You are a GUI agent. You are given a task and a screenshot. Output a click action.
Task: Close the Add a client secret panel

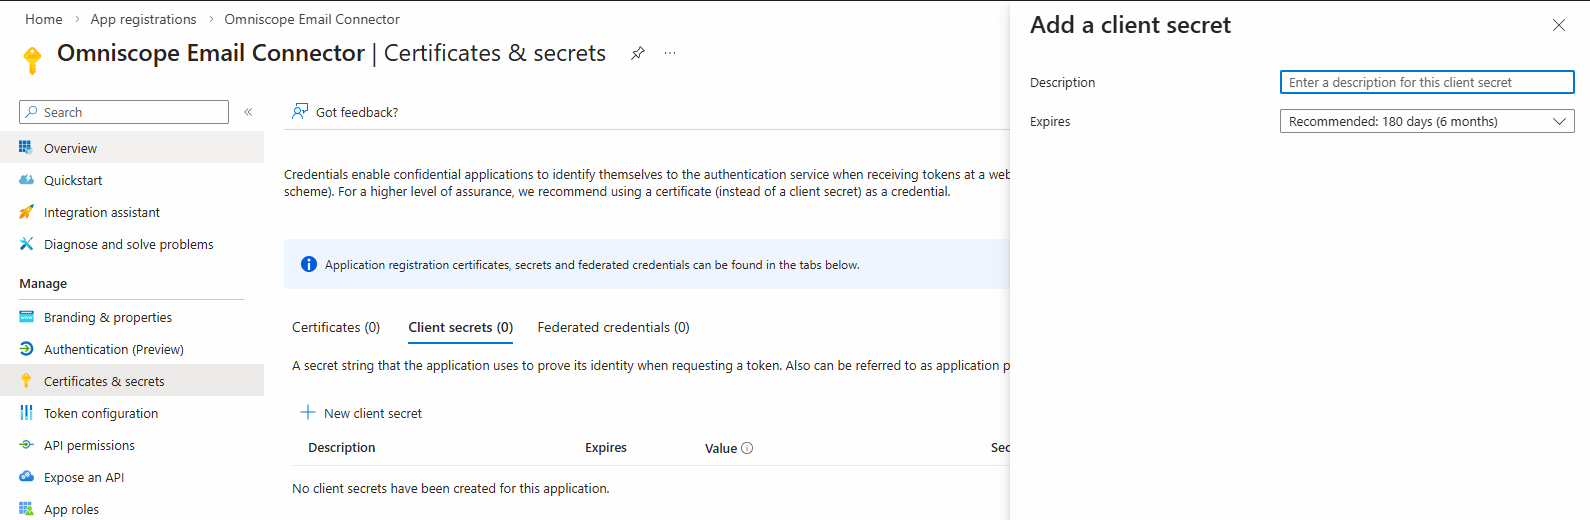click(1558, 25)
